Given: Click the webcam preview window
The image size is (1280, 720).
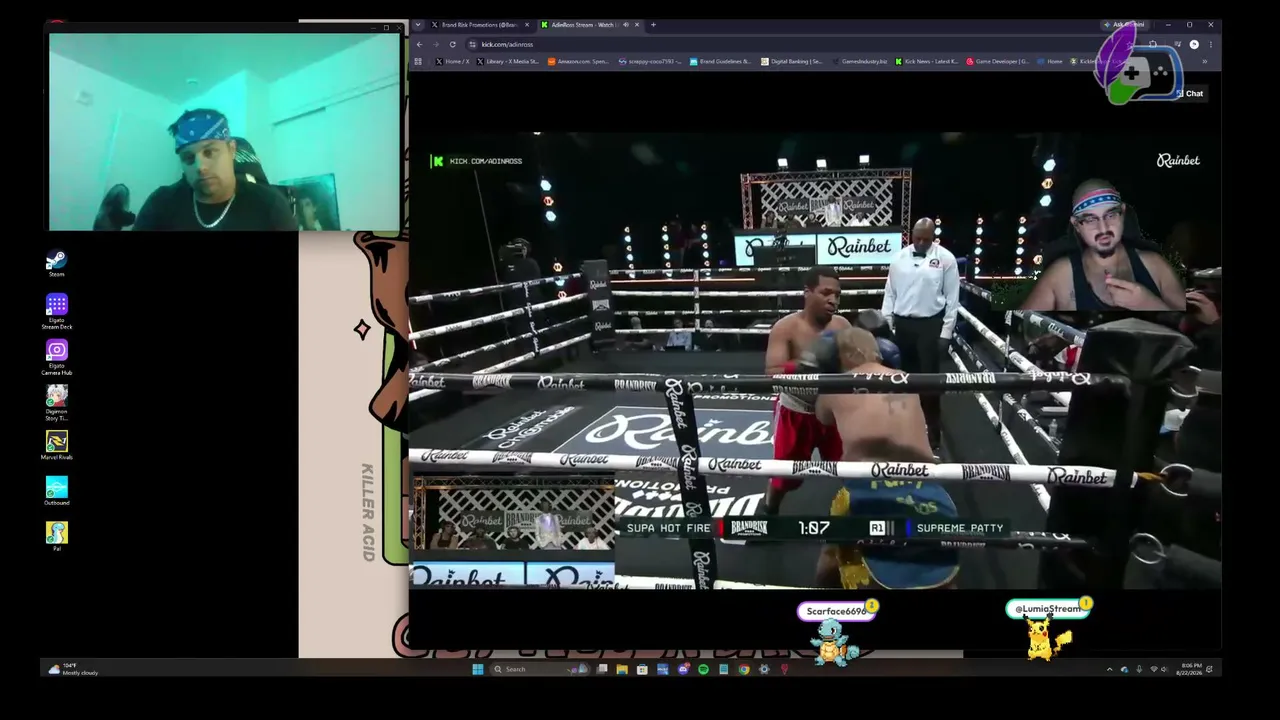Looking at the screenshot, I should pyautogui.click(x=223, y=133).
